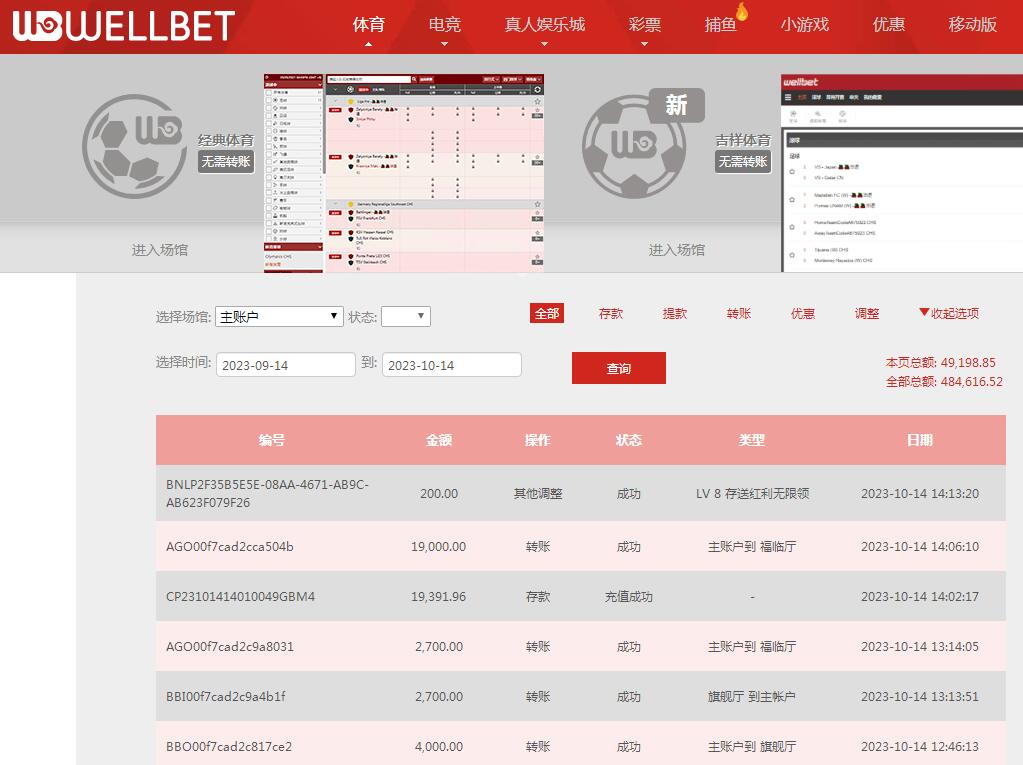Click the 本页总额 49,198.85 value
Viewport: 1023px width, 765px height.
click(968, 362)
